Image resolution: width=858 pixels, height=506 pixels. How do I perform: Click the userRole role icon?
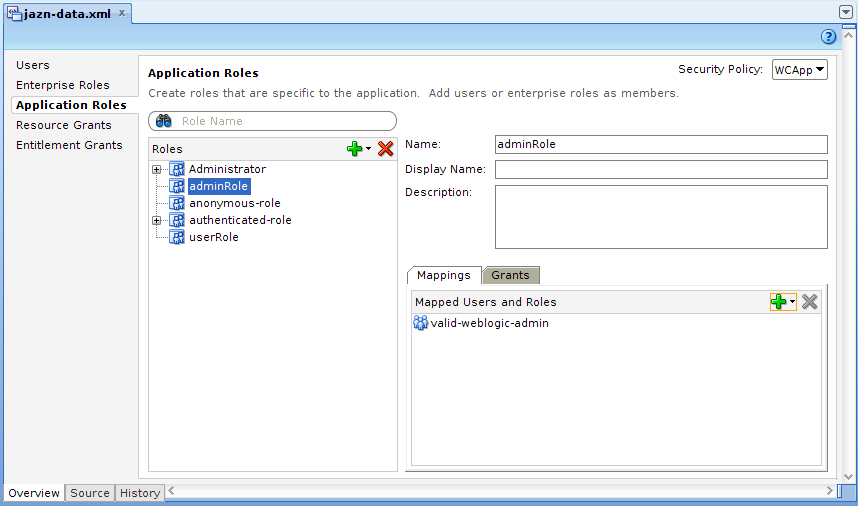click(177, 237)
